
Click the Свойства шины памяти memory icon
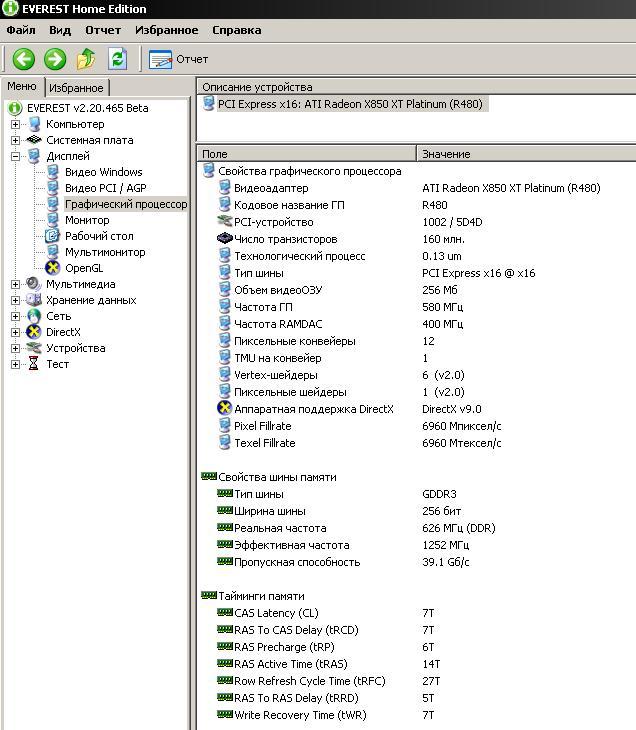coord(209,476)
